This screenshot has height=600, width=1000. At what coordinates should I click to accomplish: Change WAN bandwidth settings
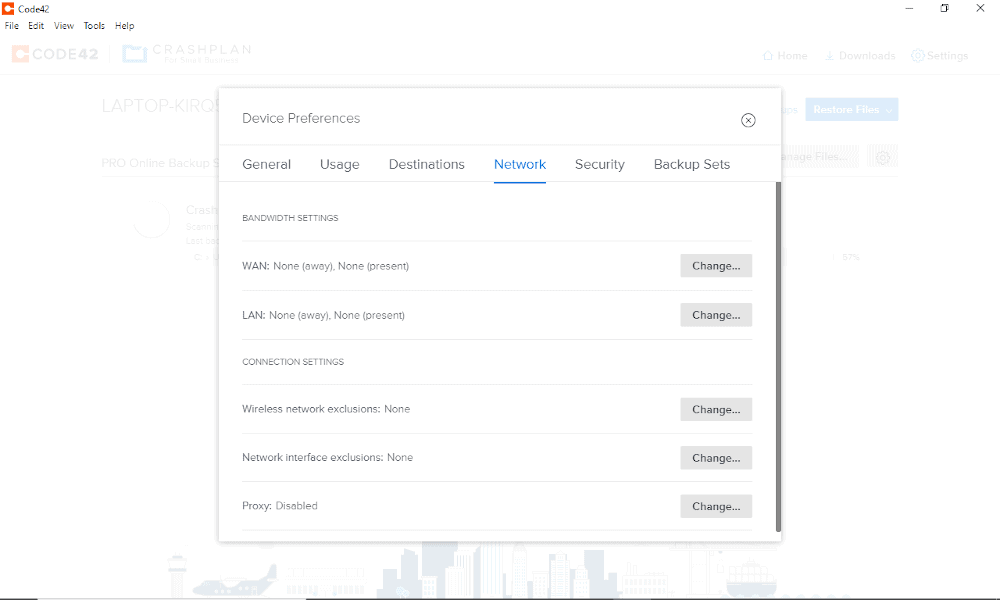coord(716,266)
